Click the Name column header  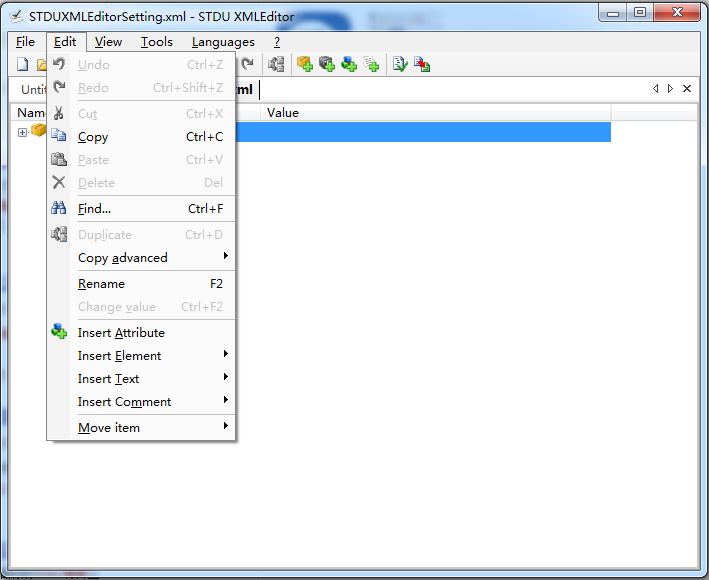(x=29, y=113)
